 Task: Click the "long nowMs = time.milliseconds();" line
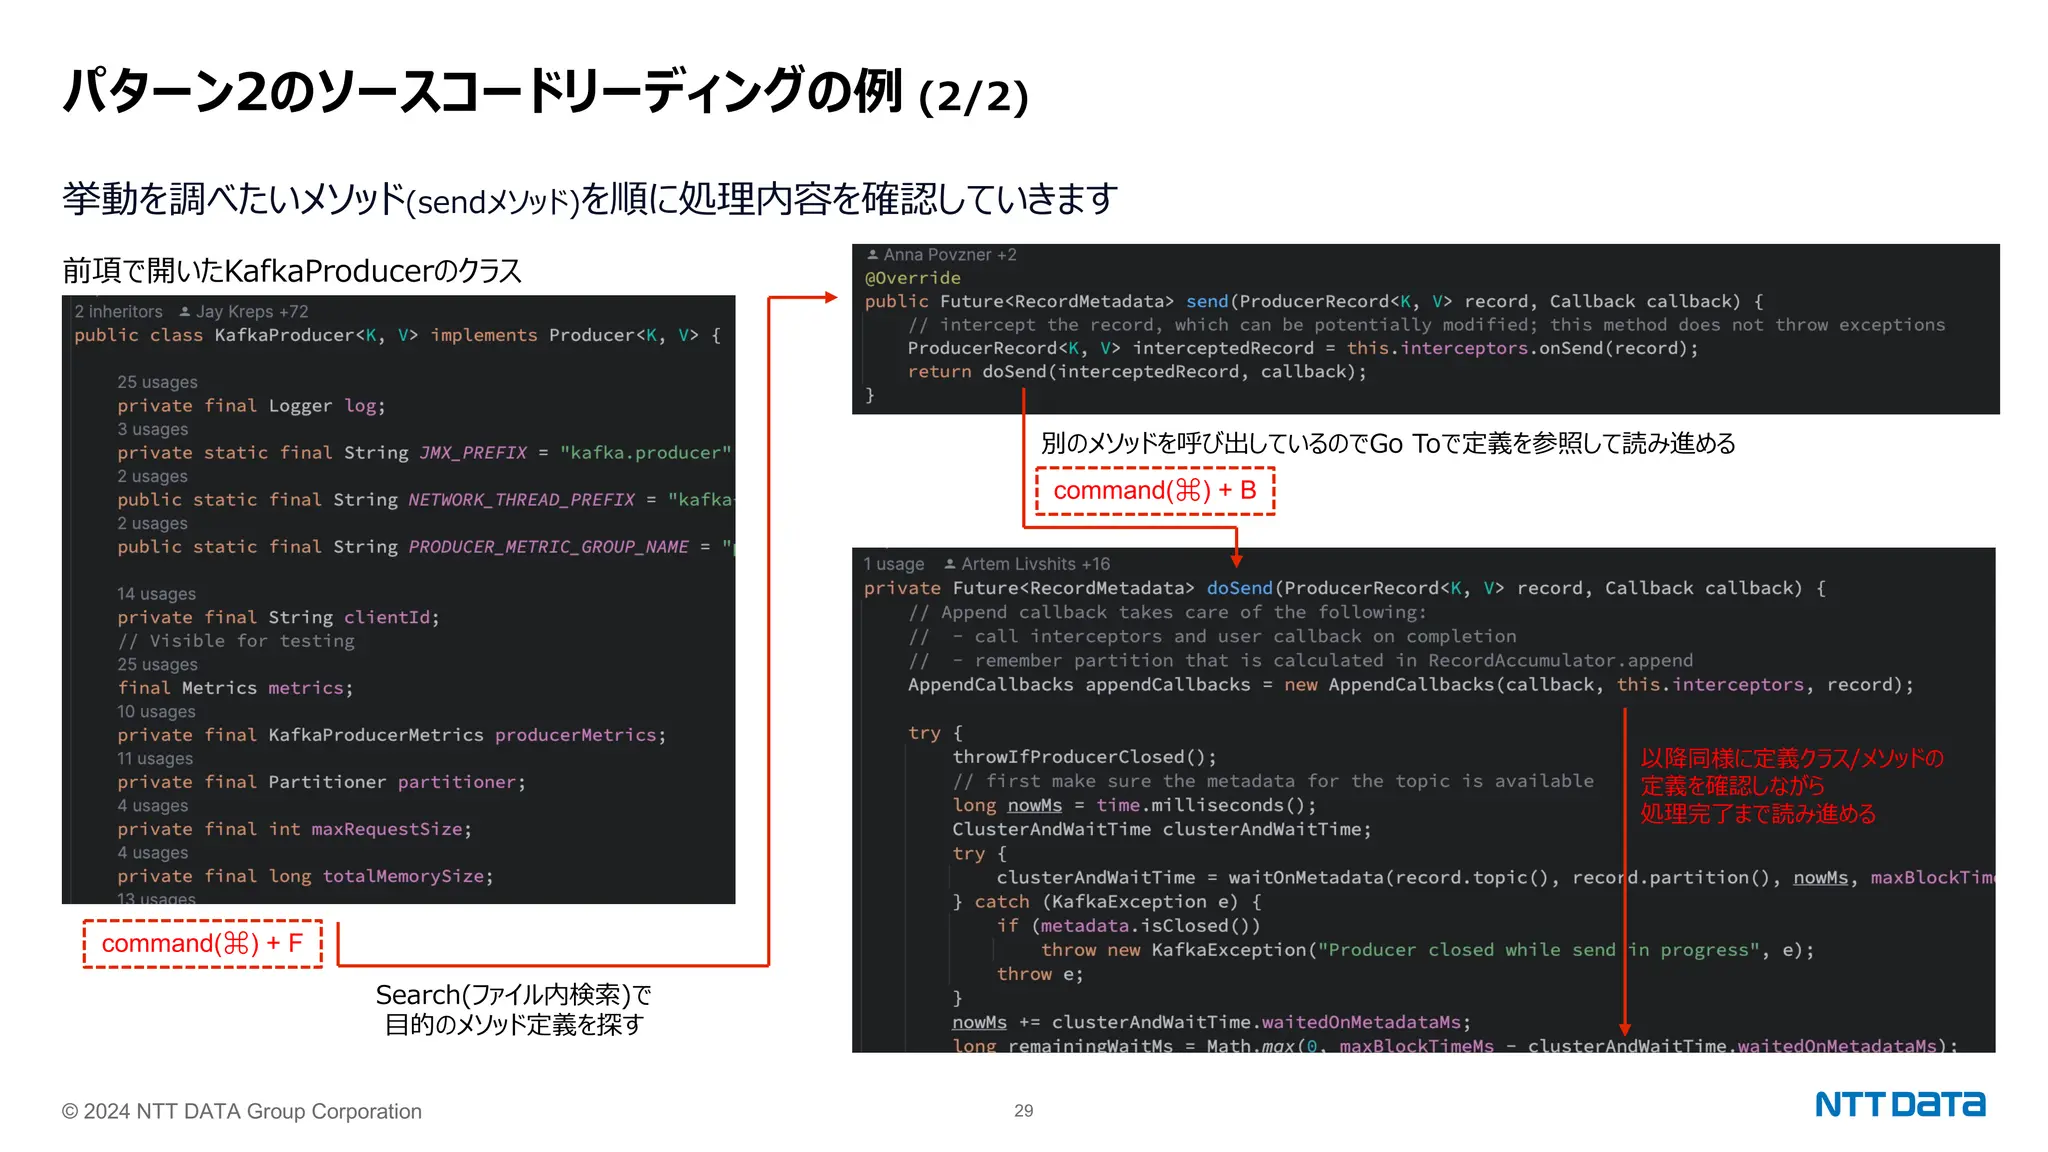(x=1134, y=805)
